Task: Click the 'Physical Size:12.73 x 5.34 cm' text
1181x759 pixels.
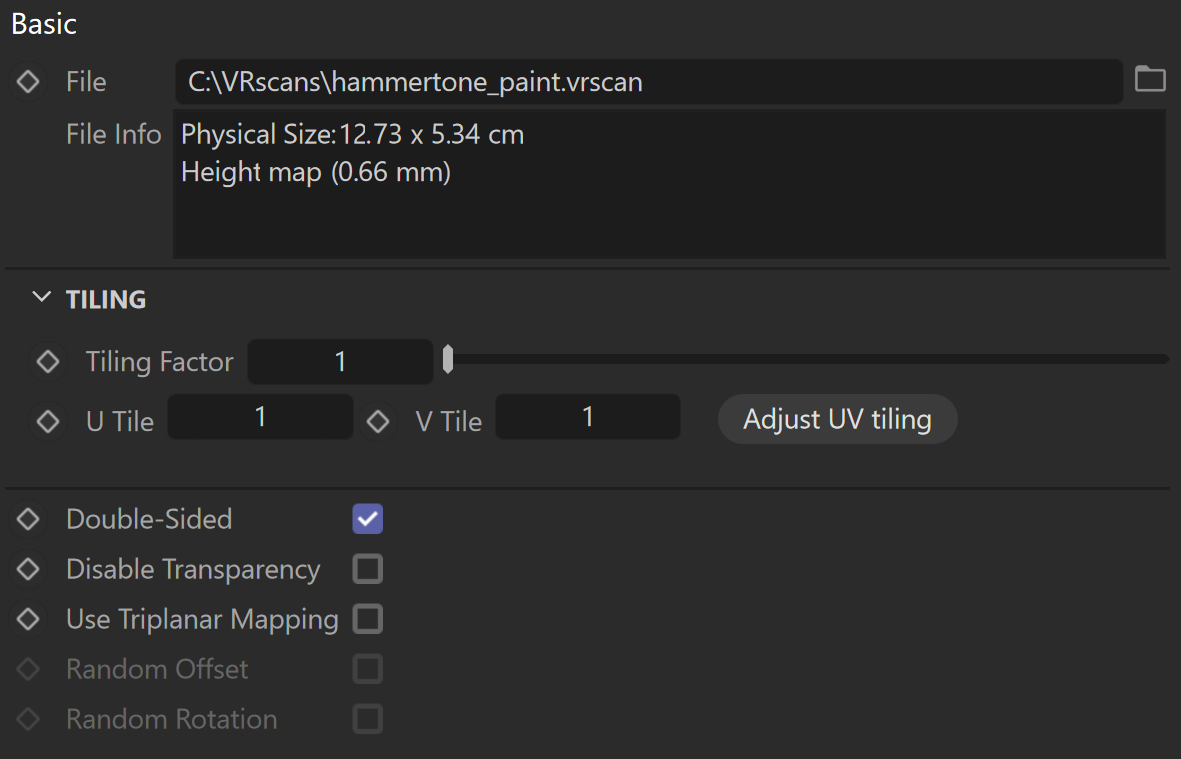Action: [352, 134]
